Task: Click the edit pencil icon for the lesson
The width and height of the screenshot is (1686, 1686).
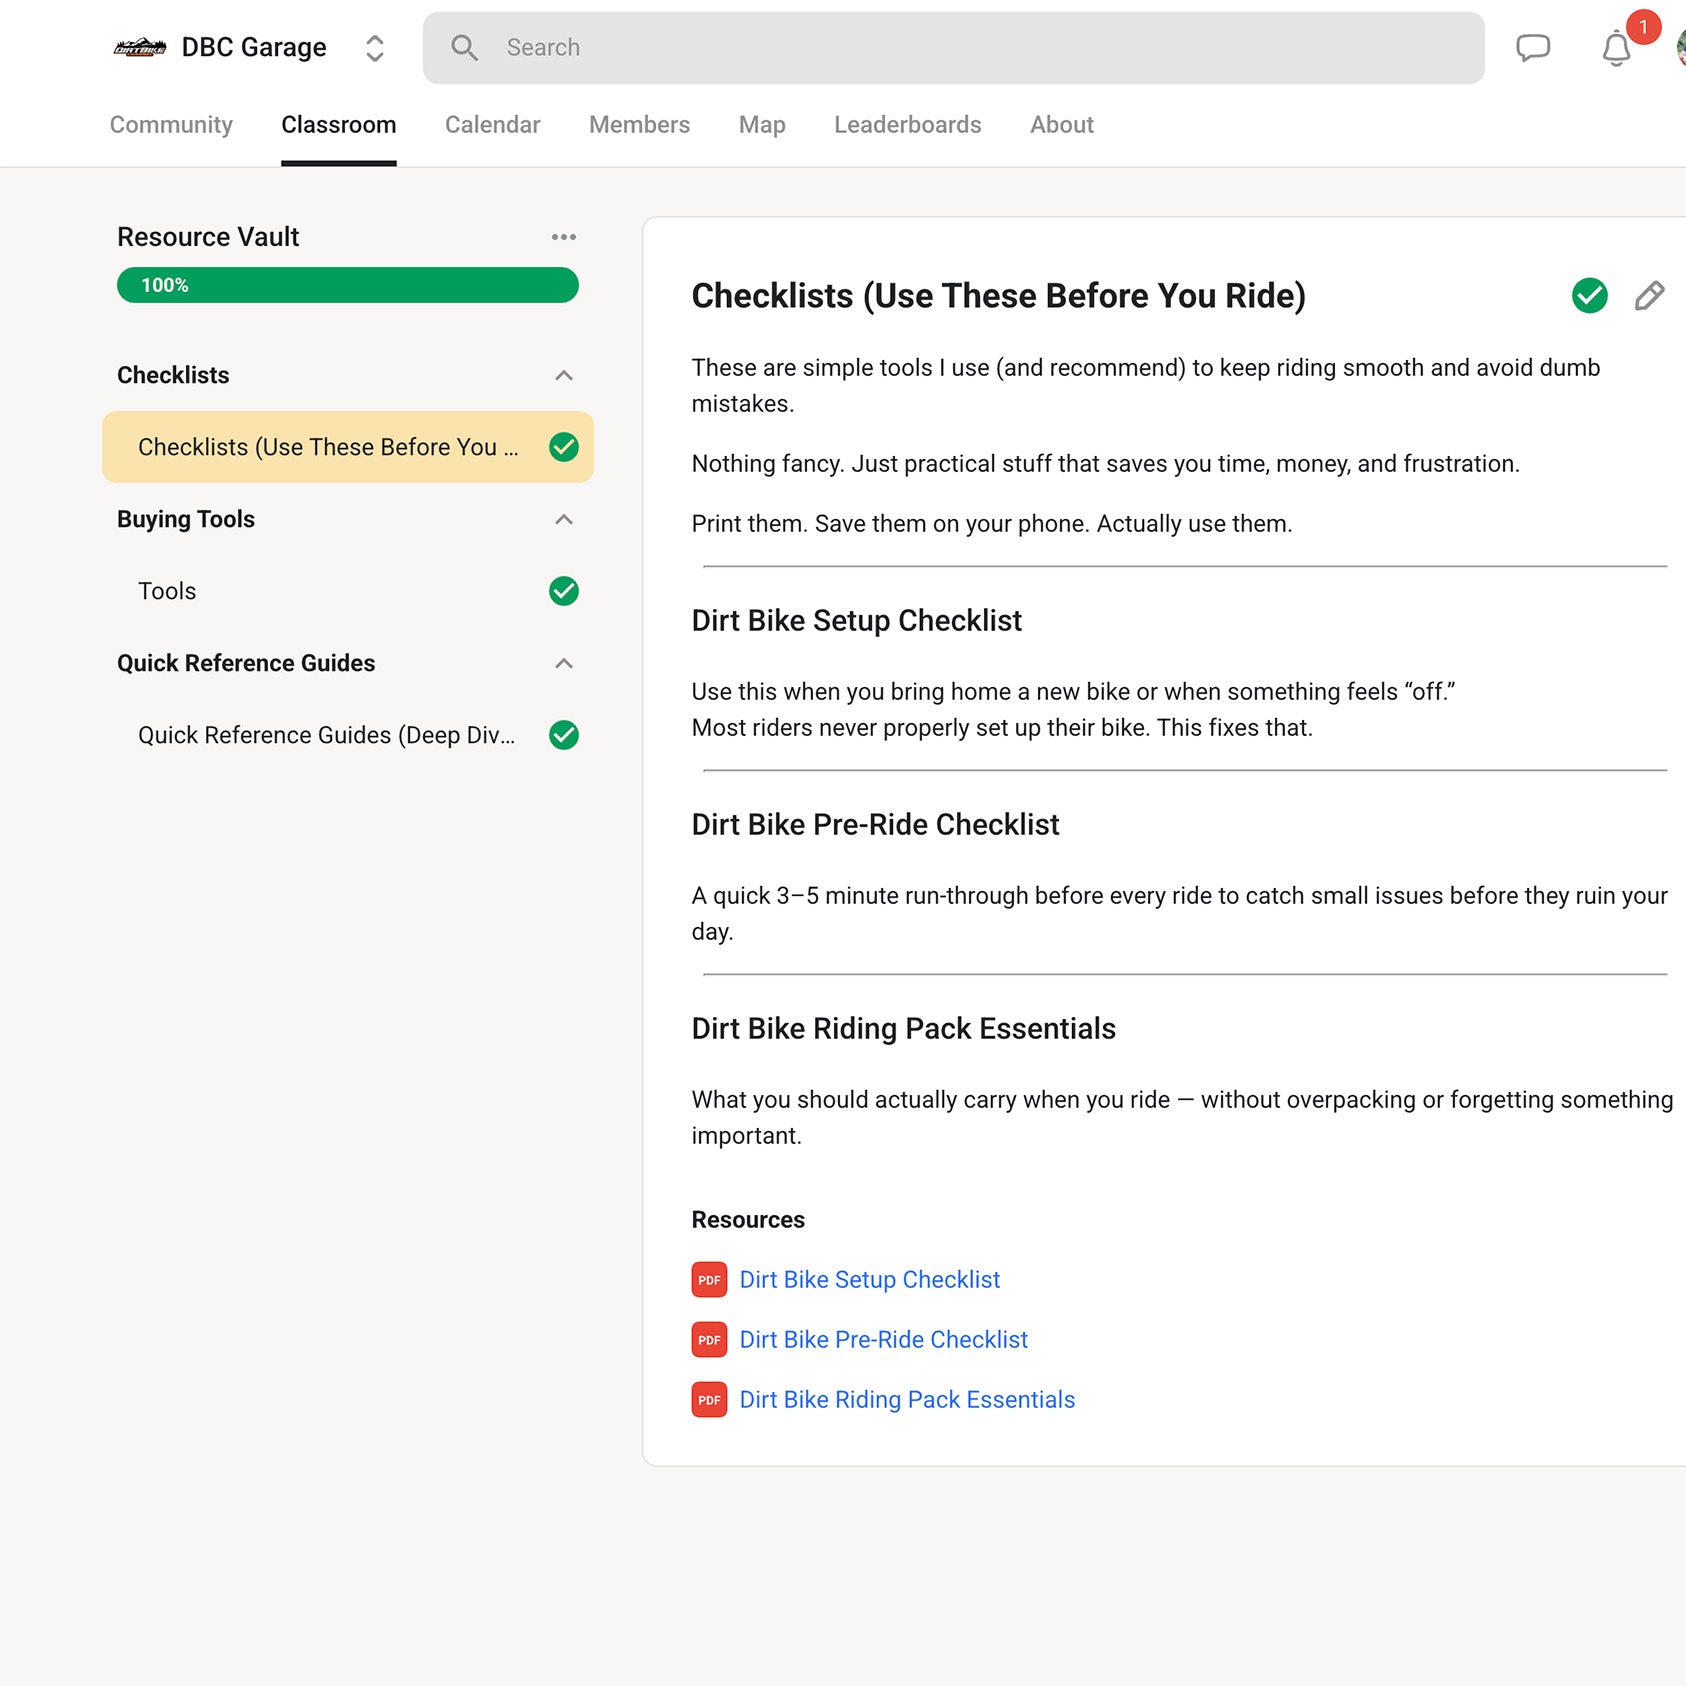Action: [1649, 296]
